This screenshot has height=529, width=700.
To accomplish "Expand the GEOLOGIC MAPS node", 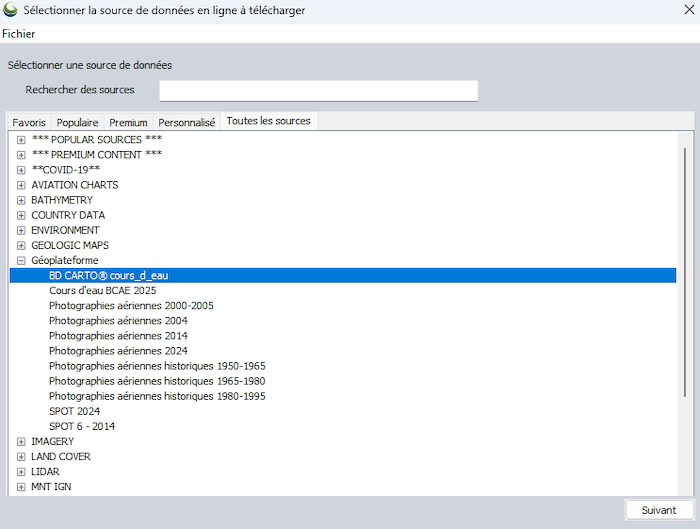I will point(21,246).
